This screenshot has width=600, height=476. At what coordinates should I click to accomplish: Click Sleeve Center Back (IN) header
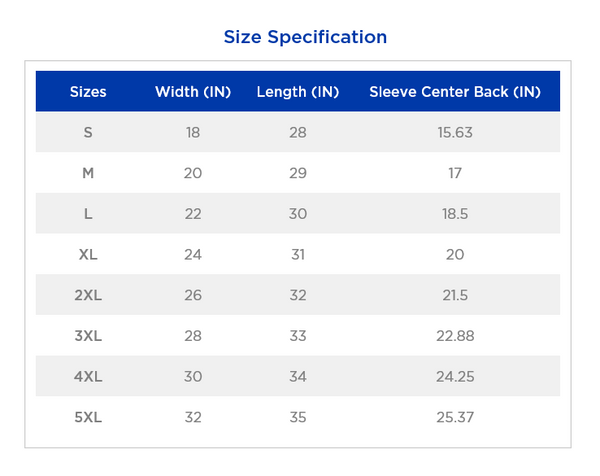click(x=455, y=92)
